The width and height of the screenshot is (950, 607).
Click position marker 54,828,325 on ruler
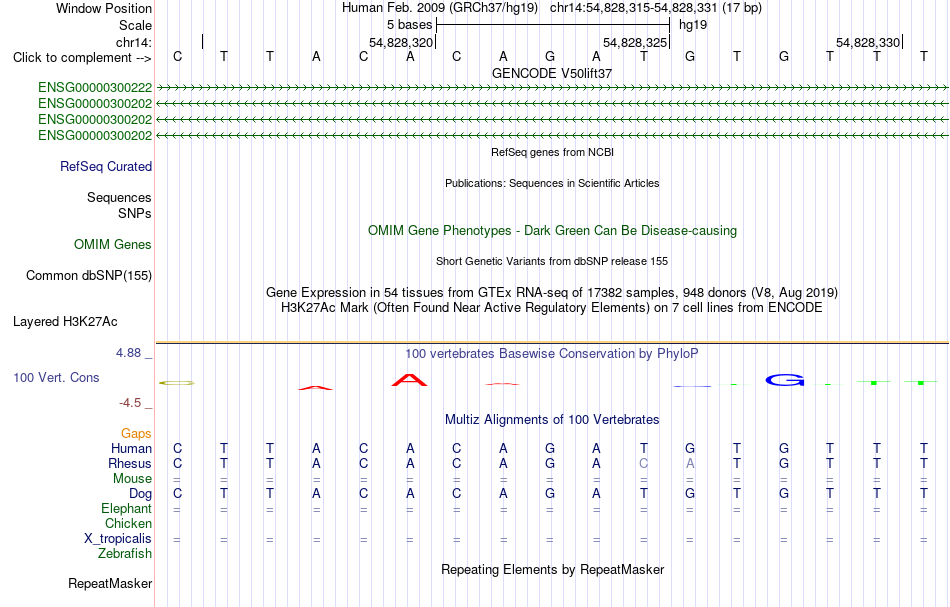click(635, 42)
